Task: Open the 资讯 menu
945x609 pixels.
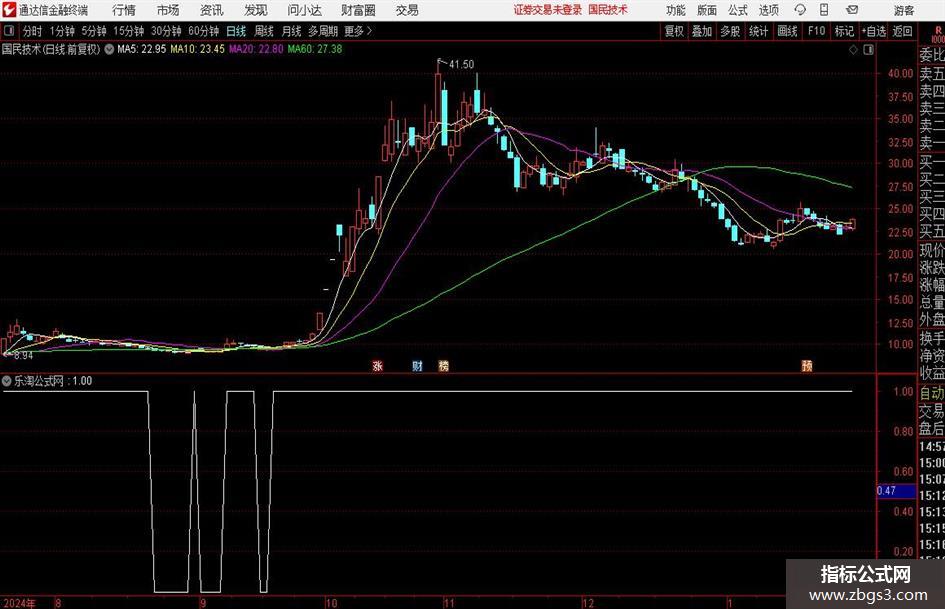Action: pyautogui.click(x=211, y=10)
